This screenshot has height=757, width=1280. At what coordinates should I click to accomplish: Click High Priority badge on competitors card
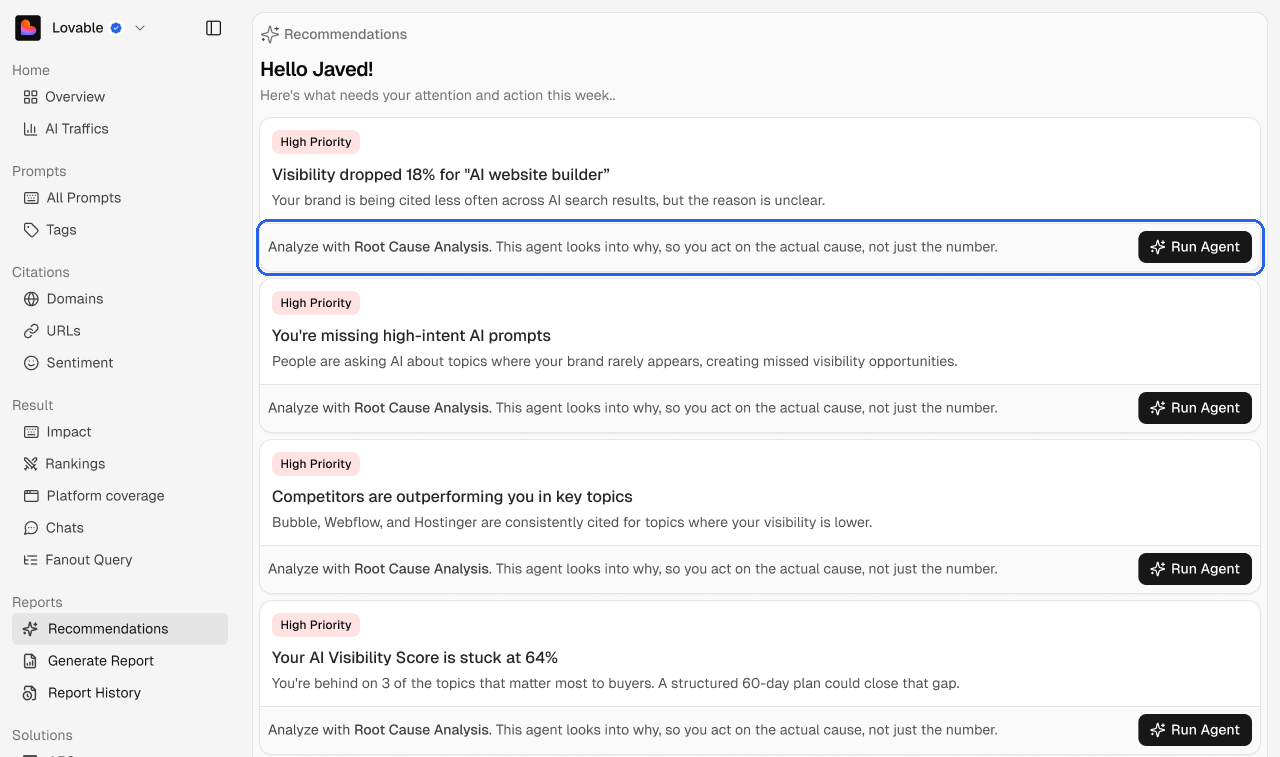[x=316, y=464]
